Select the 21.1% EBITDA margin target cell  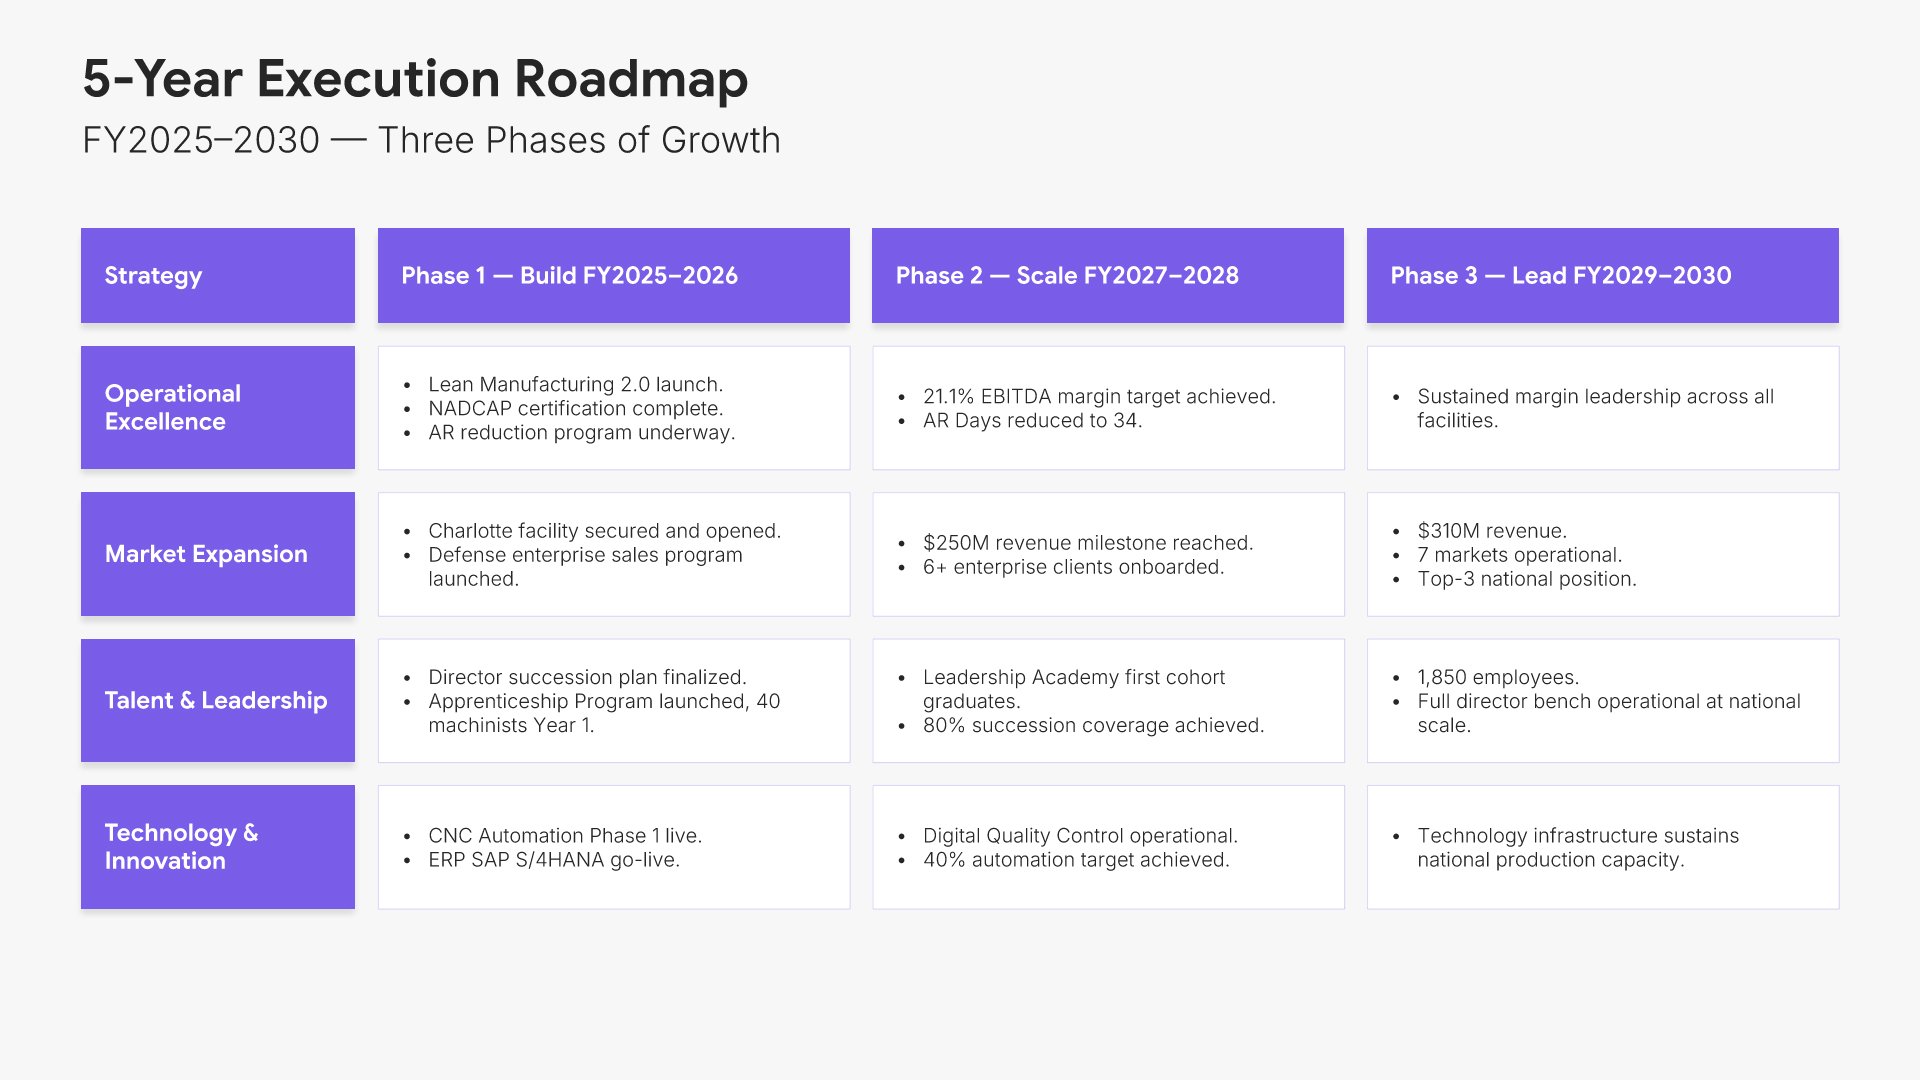point(1107,408)
